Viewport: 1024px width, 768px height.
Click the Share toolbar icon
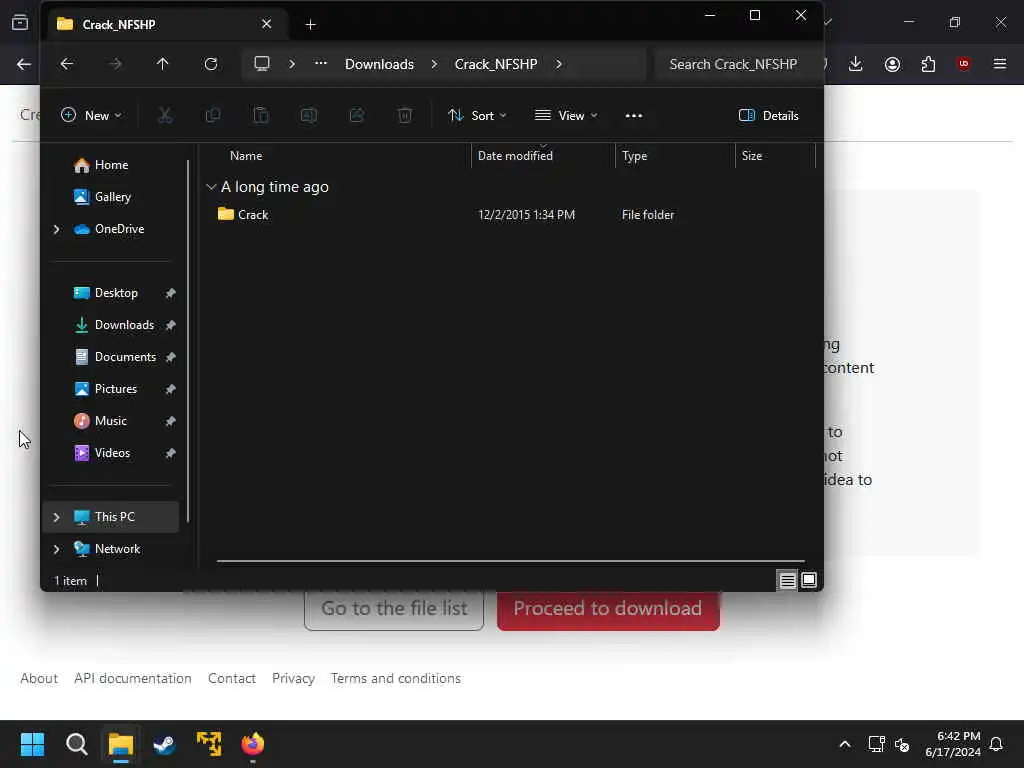tap(357, 116)
